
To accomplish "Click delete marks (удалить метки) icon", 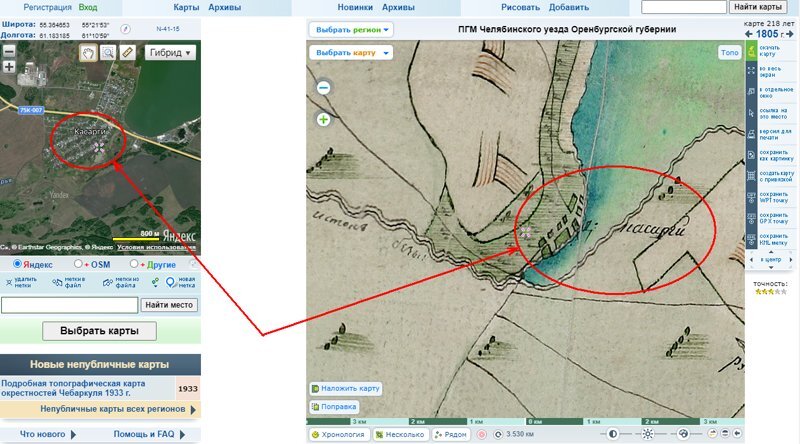I will pyautogui.click(x=9, y=282).
